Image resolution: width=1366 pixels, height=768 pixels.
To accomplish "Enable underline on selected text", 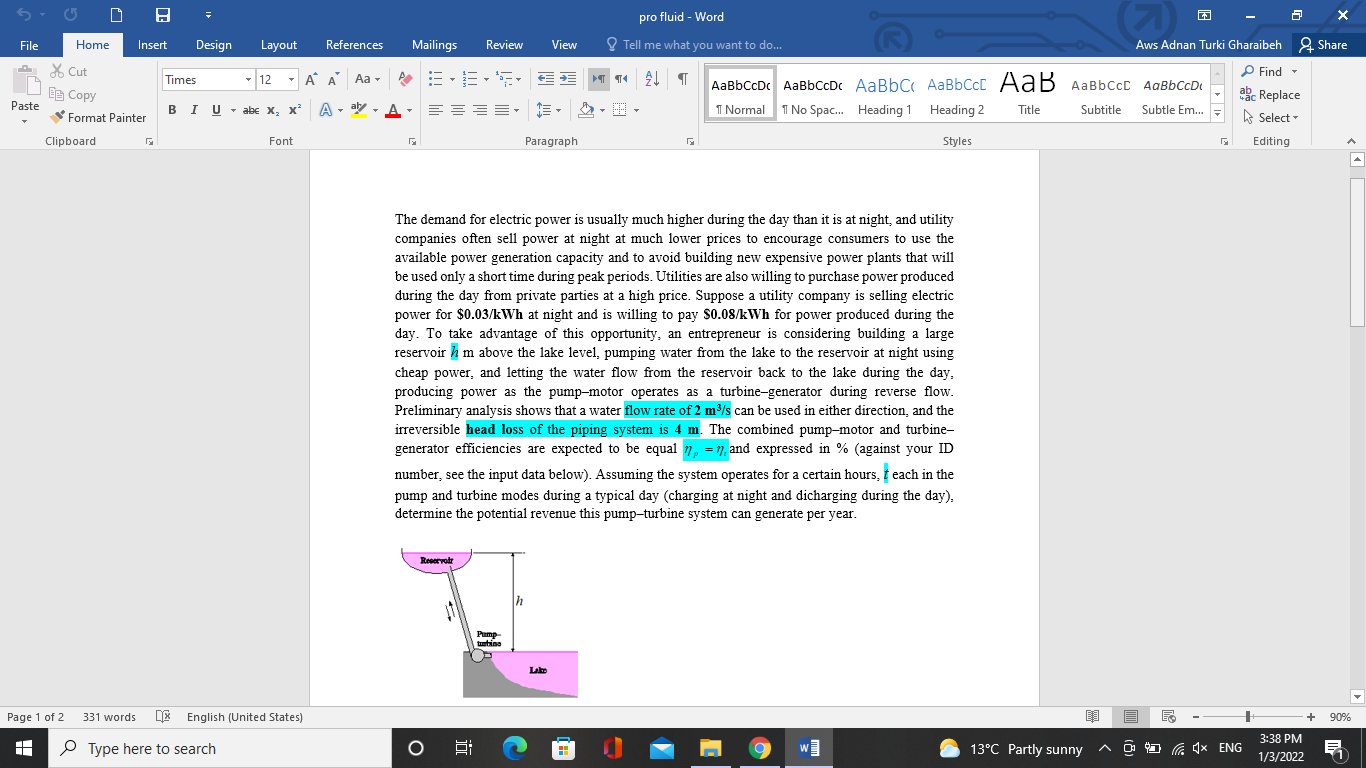I will pyautogui.click(x=213, y=110).
